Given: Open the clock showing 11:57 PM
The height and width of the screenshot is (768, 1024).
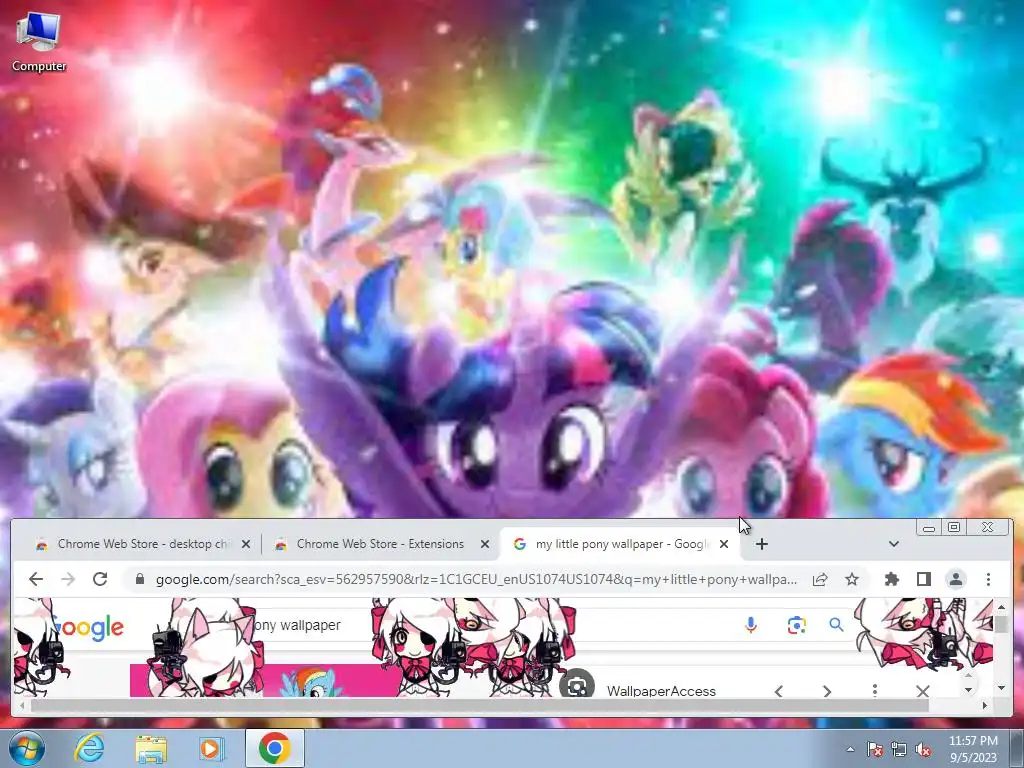Looking at the screenshot, I should [x=973, y=749].
